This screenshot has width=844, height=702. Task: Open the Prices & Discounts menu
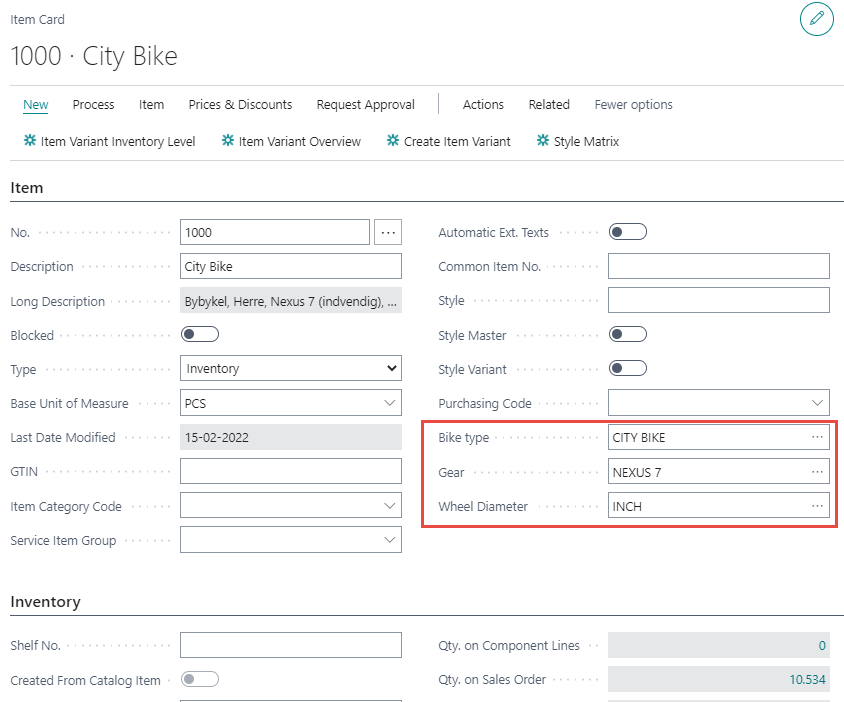240,105
